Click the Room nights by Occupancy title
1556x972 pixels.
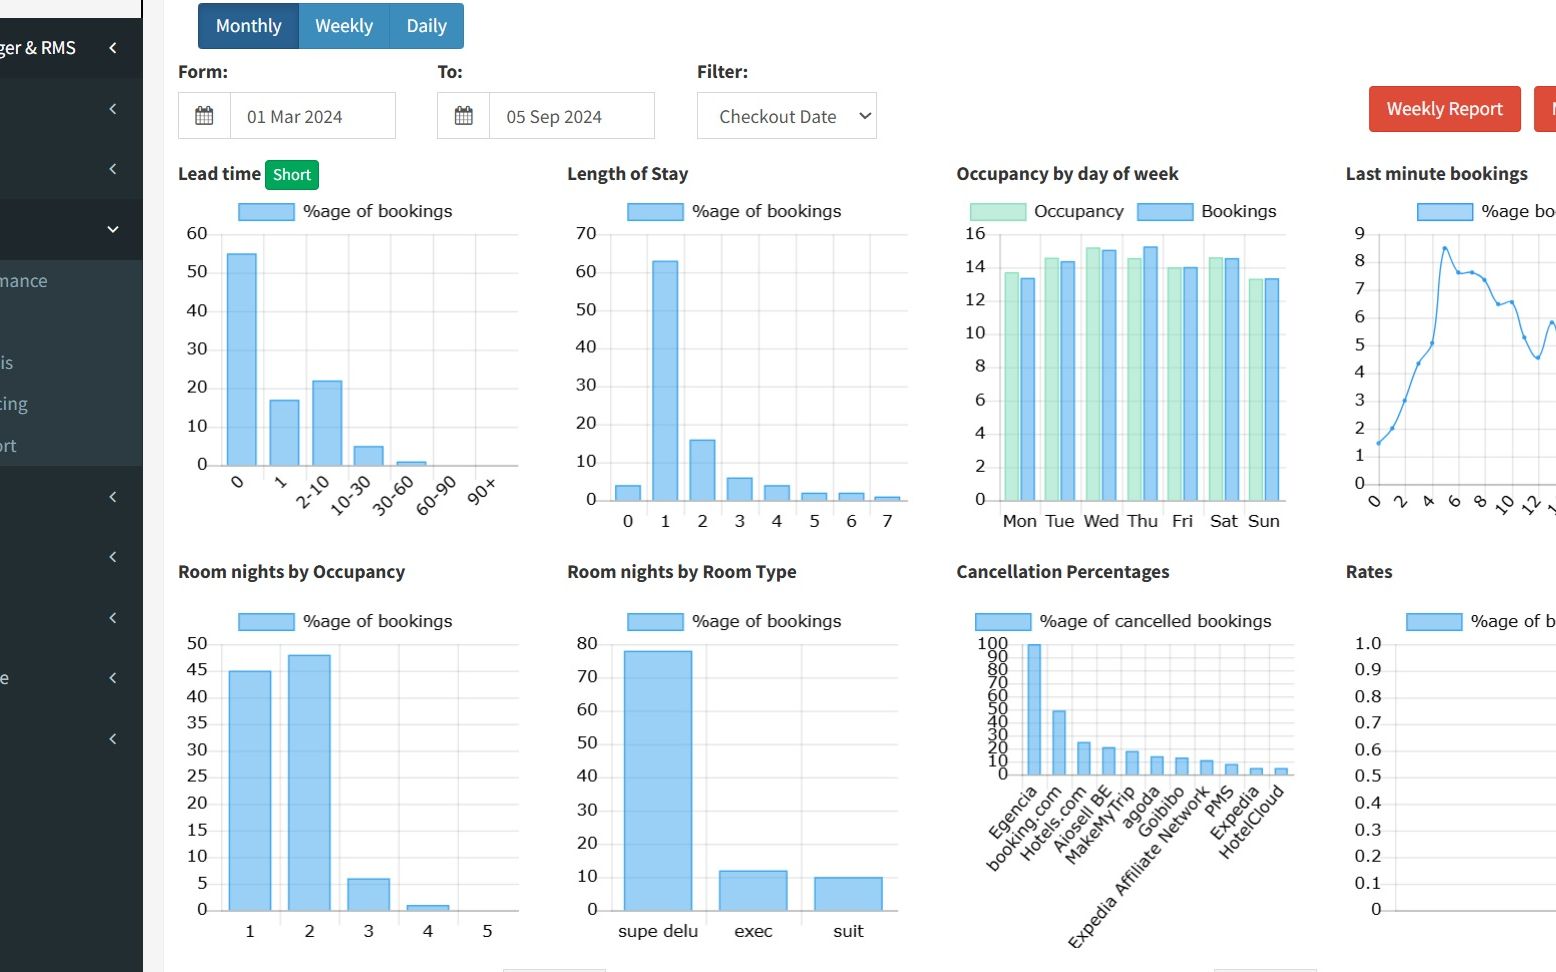[x=291, y=572]
